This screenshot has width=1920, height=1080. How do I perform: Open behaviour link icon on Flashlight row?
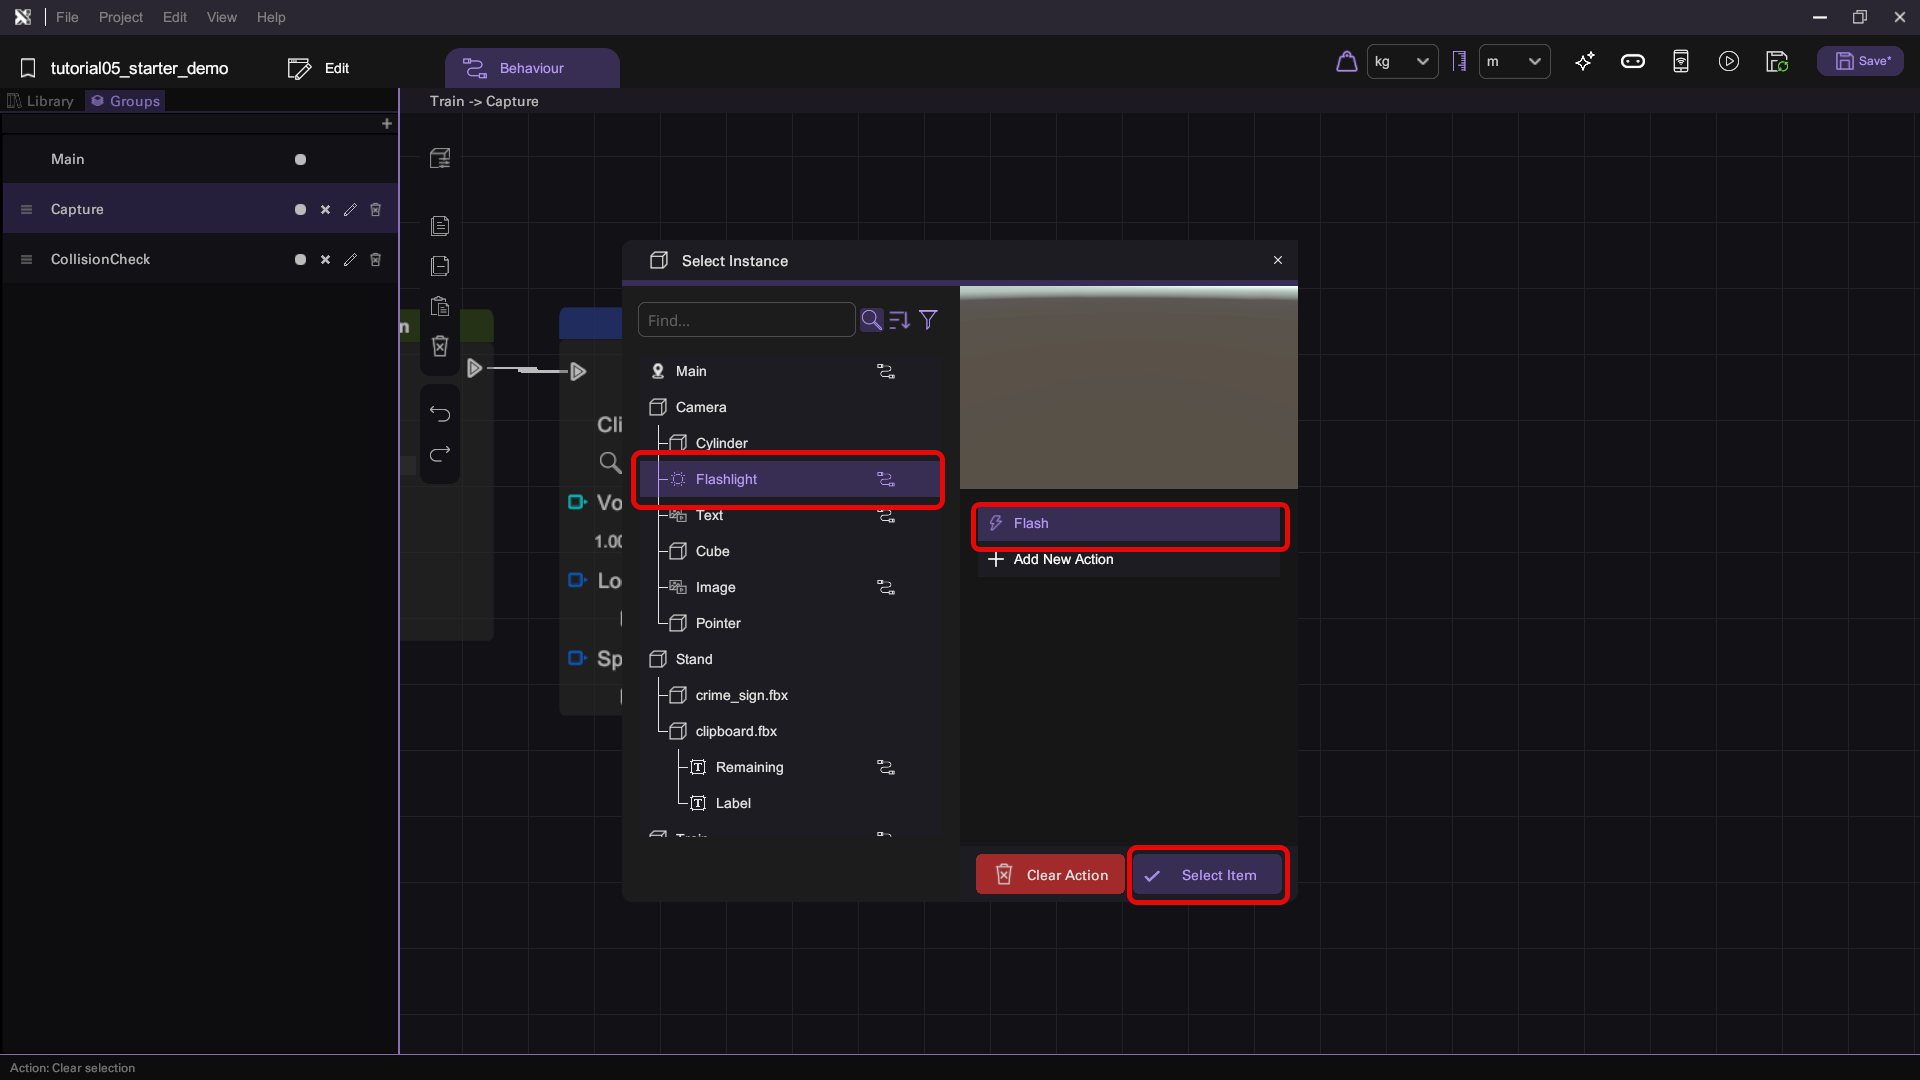click(886, 479)
